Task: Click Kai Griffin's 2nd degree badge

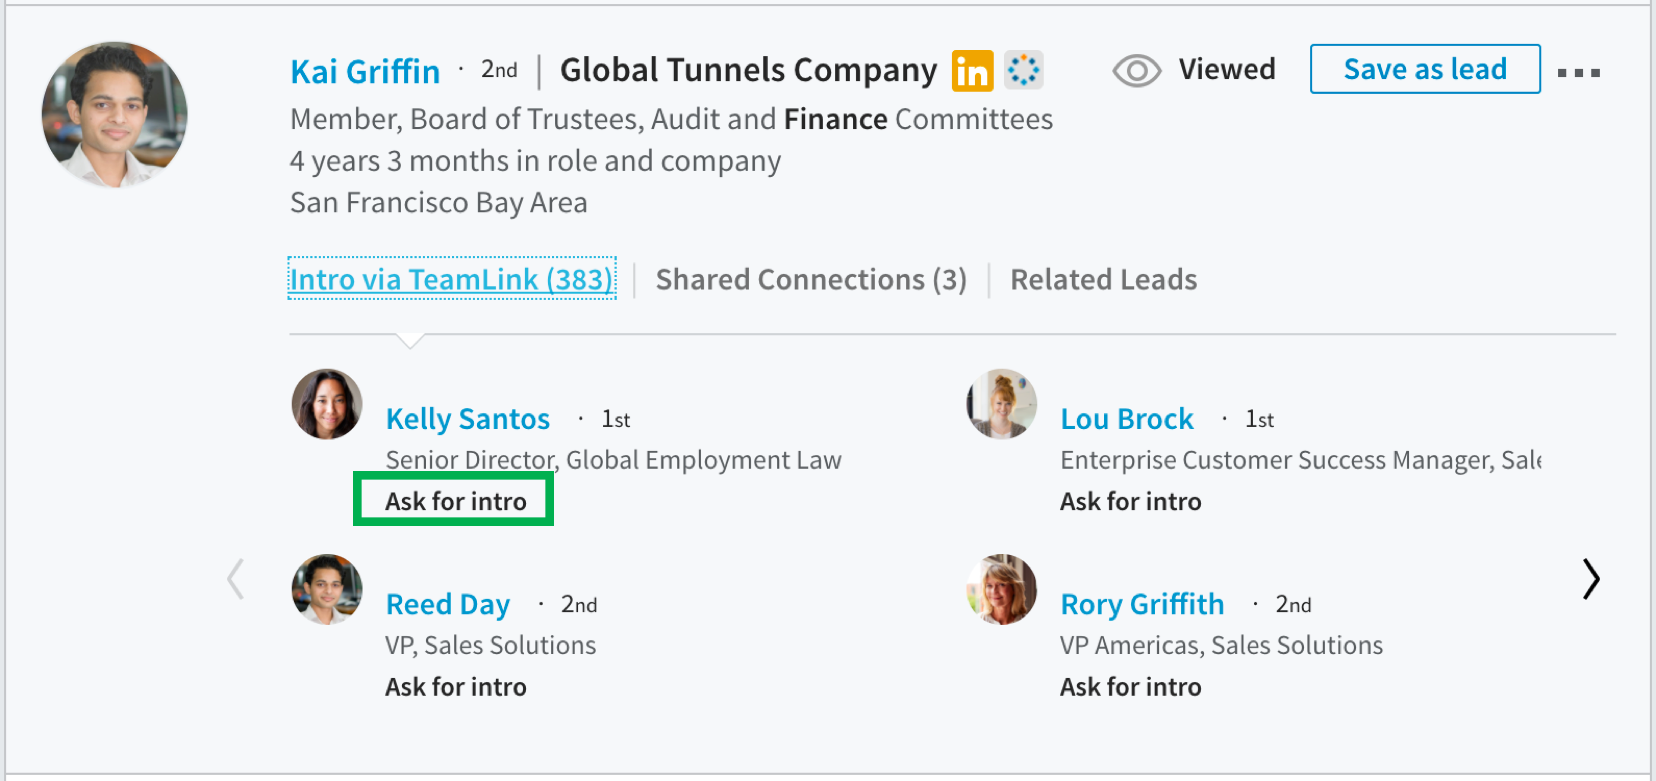Action: (499, 70)
